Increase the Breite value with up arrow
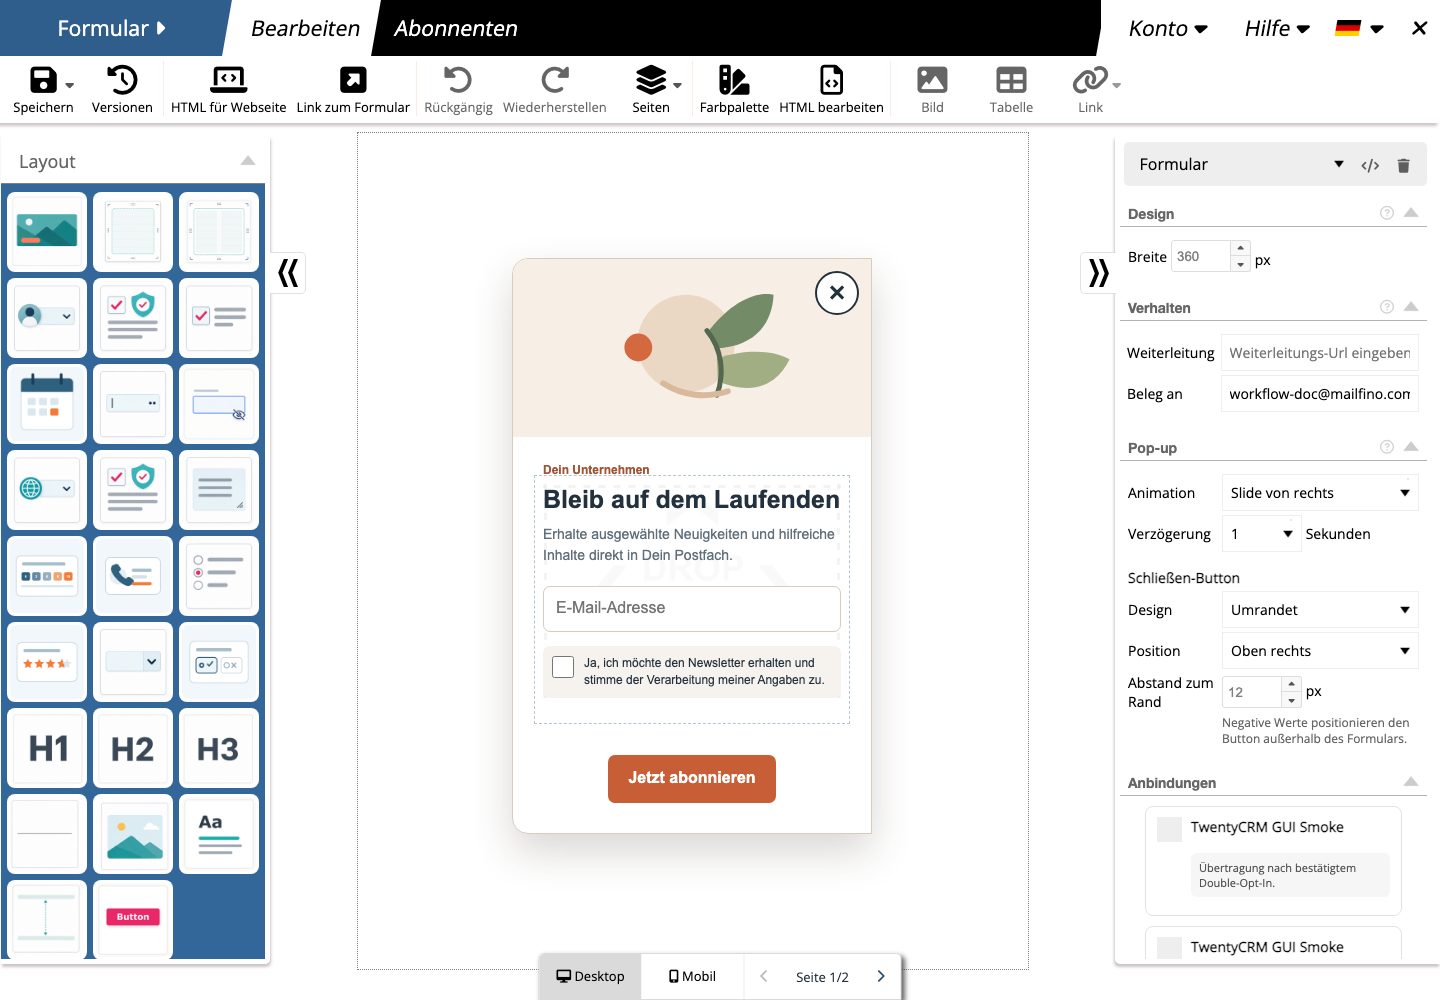Screen dimensions: 1440x1000 tap(1241, 248)
